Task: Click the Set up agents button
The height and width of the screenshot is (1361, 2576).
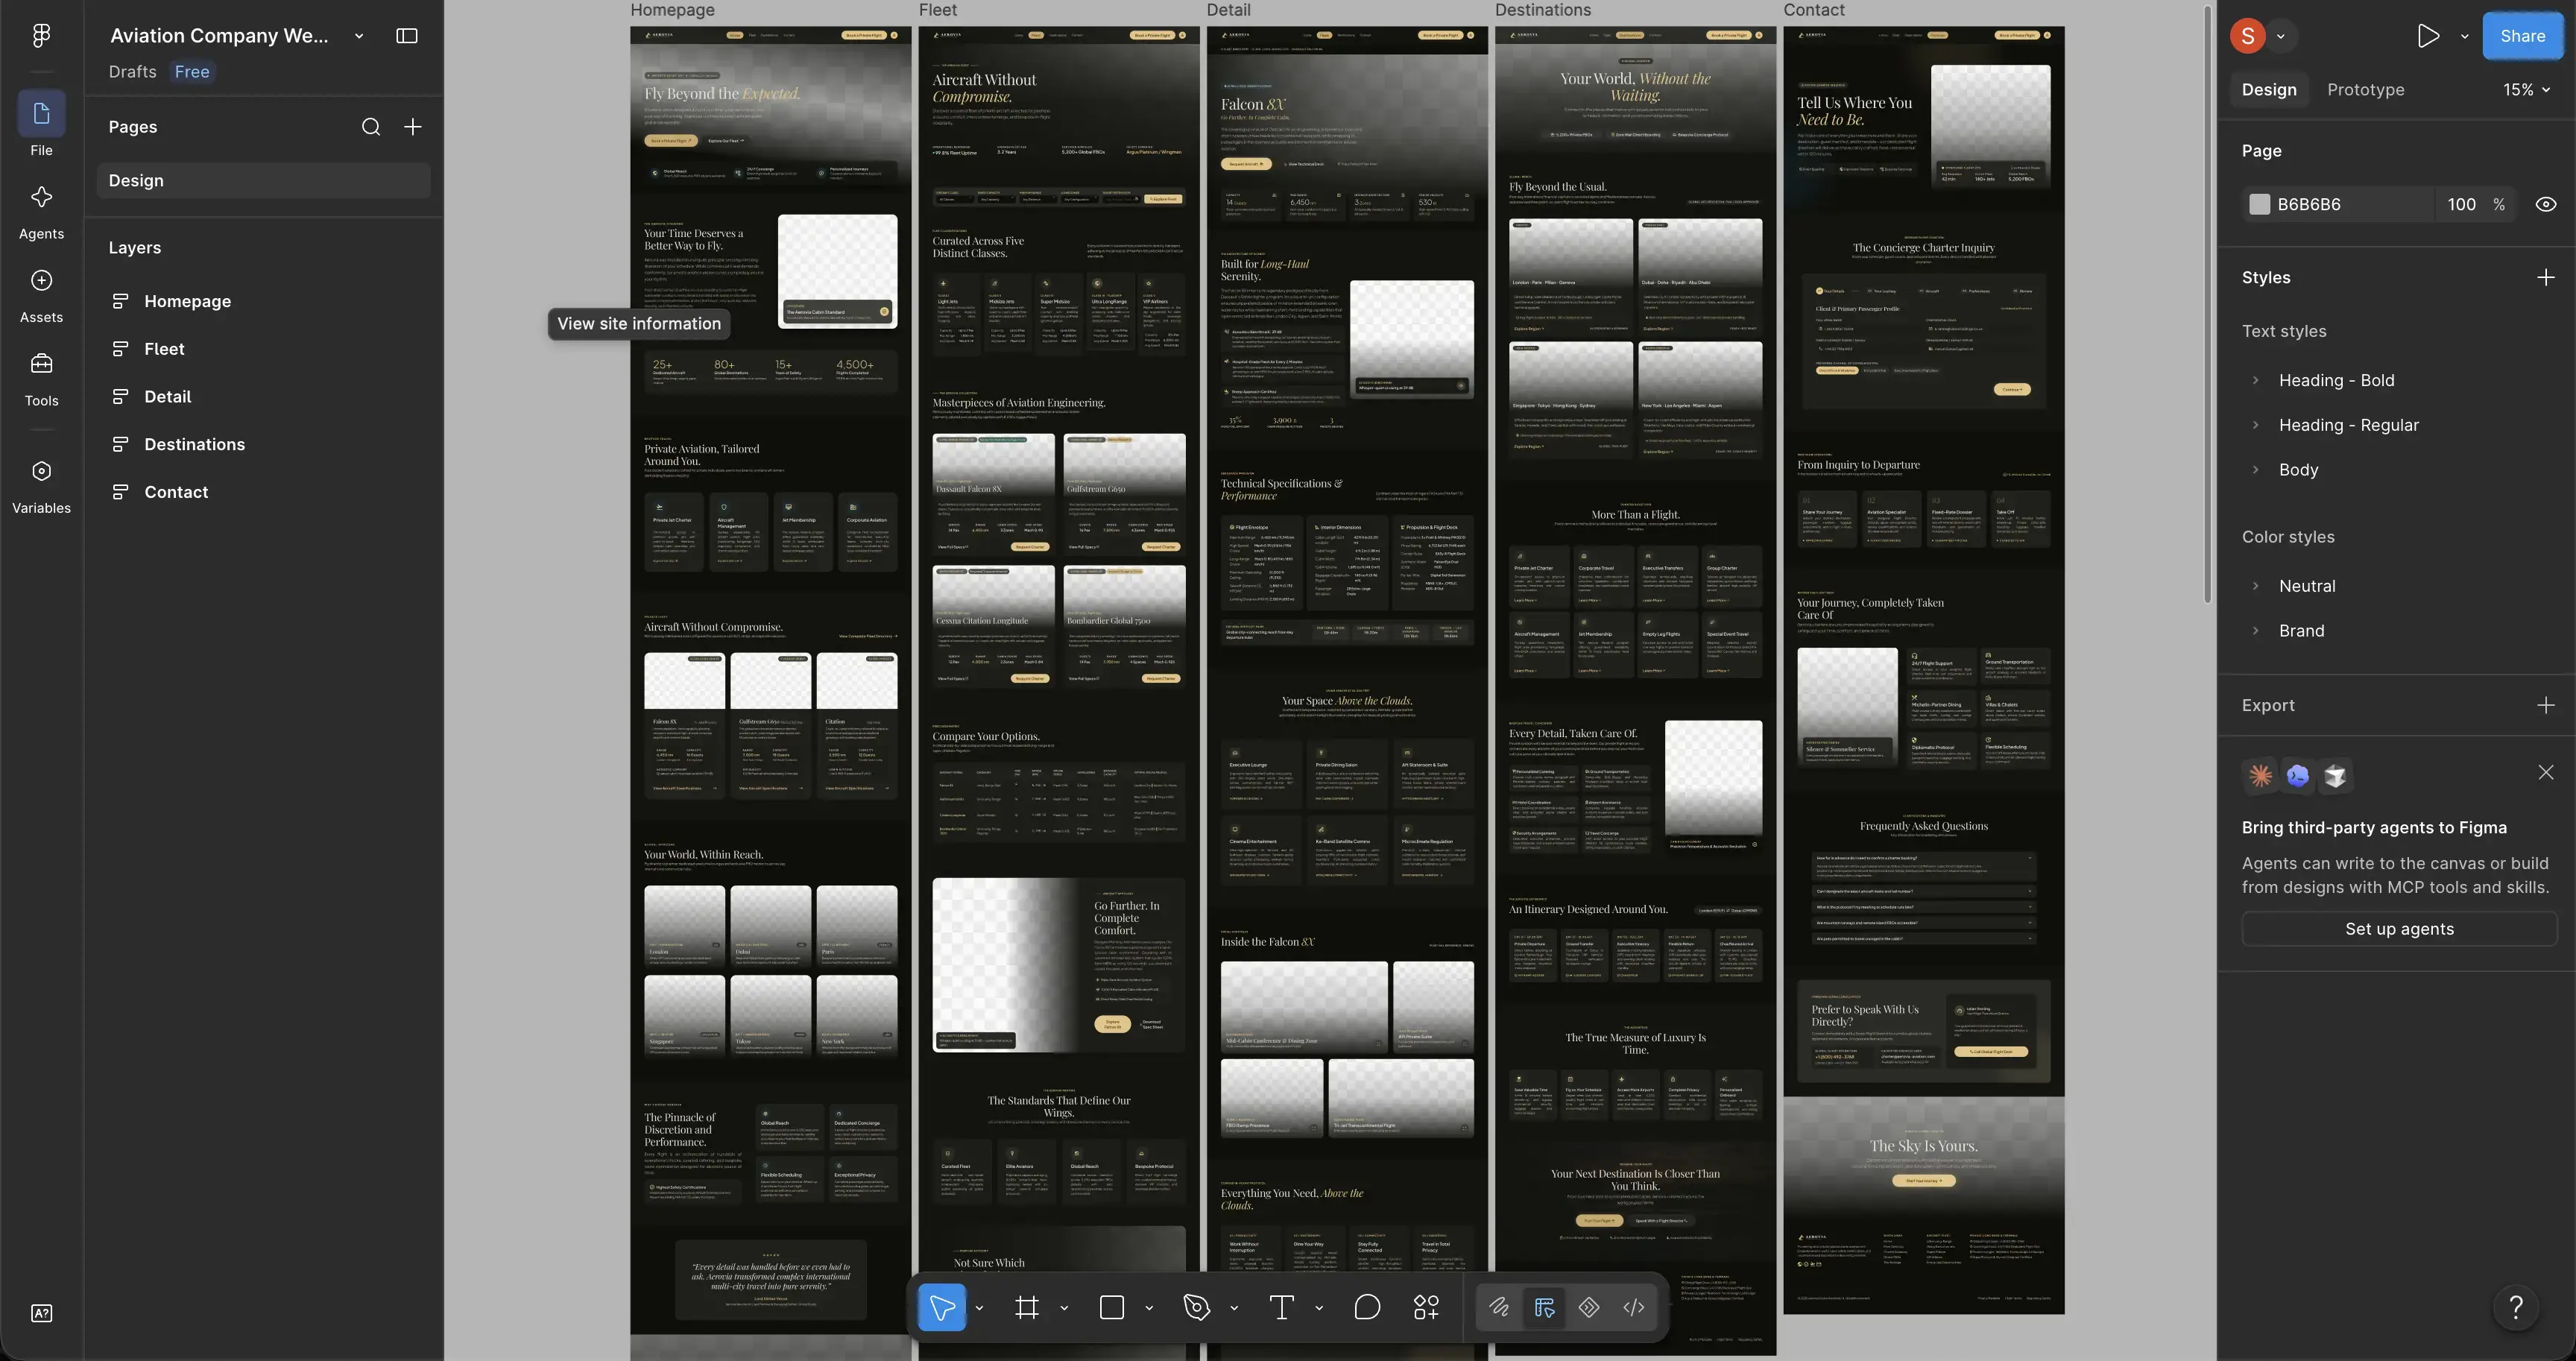Action: [x=2399, y=929]
